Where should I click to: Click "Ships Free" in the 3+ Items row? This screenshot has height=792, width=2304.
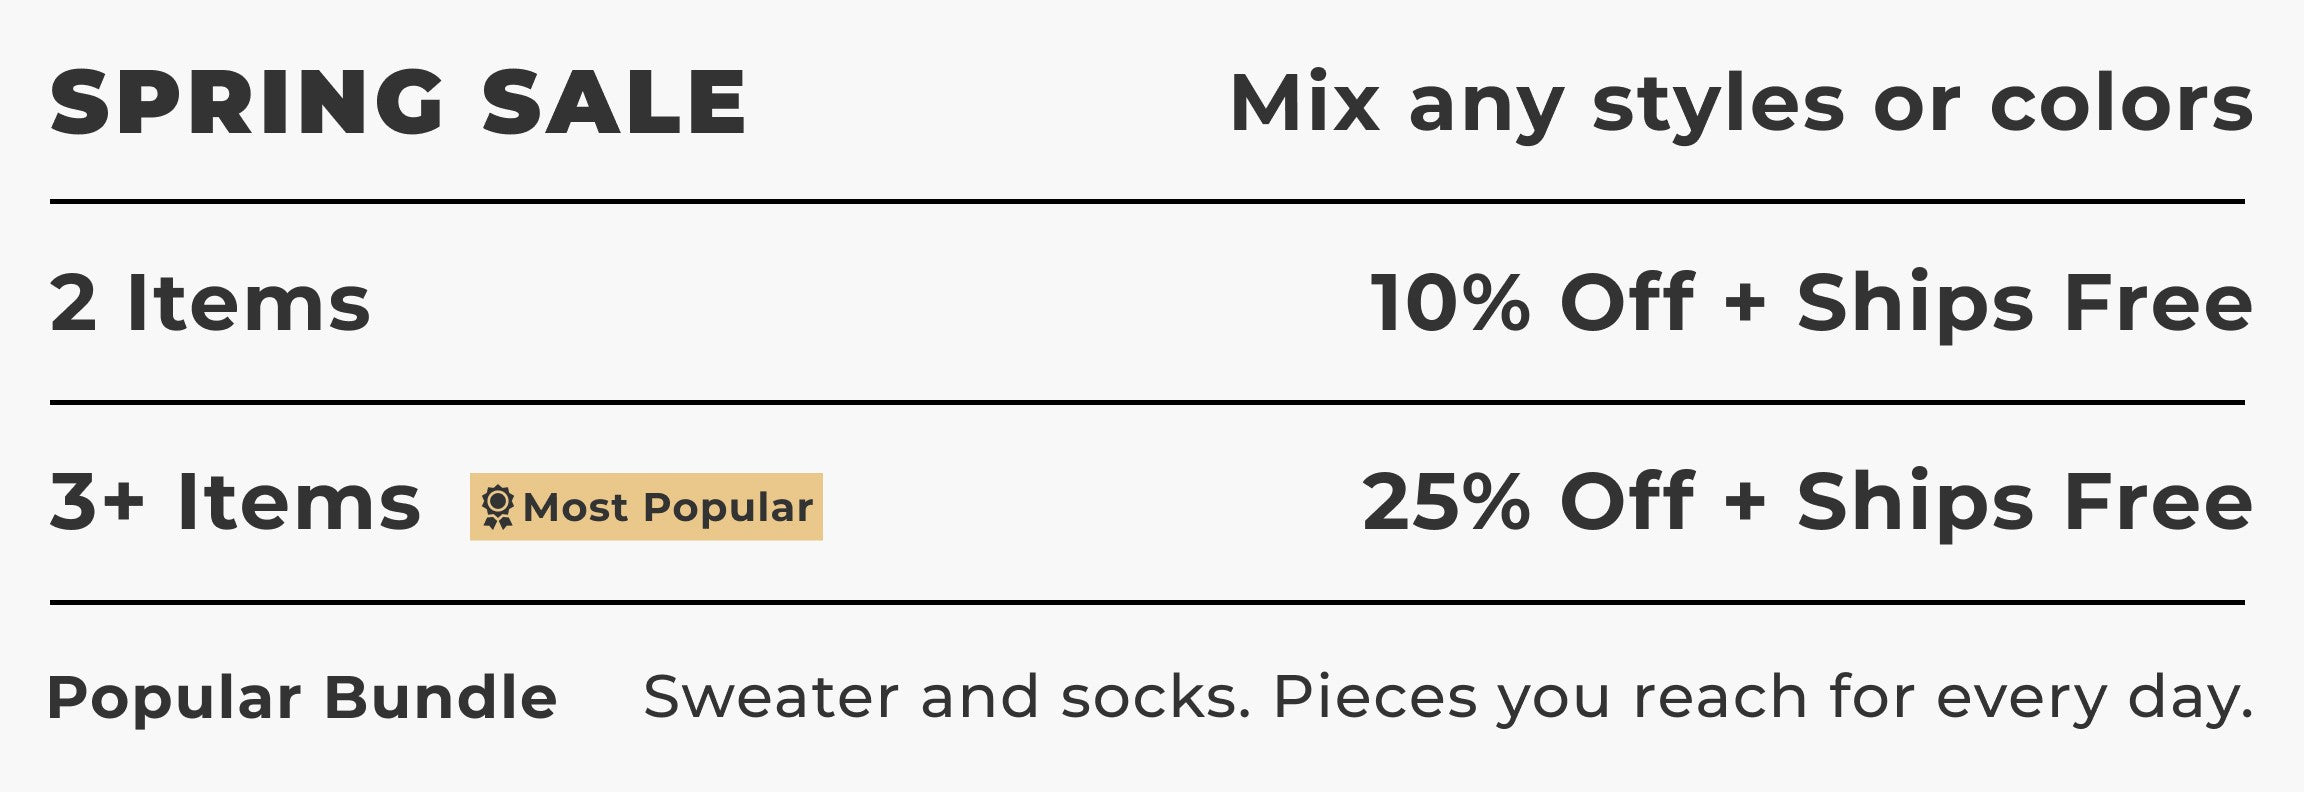(2024, 503)
